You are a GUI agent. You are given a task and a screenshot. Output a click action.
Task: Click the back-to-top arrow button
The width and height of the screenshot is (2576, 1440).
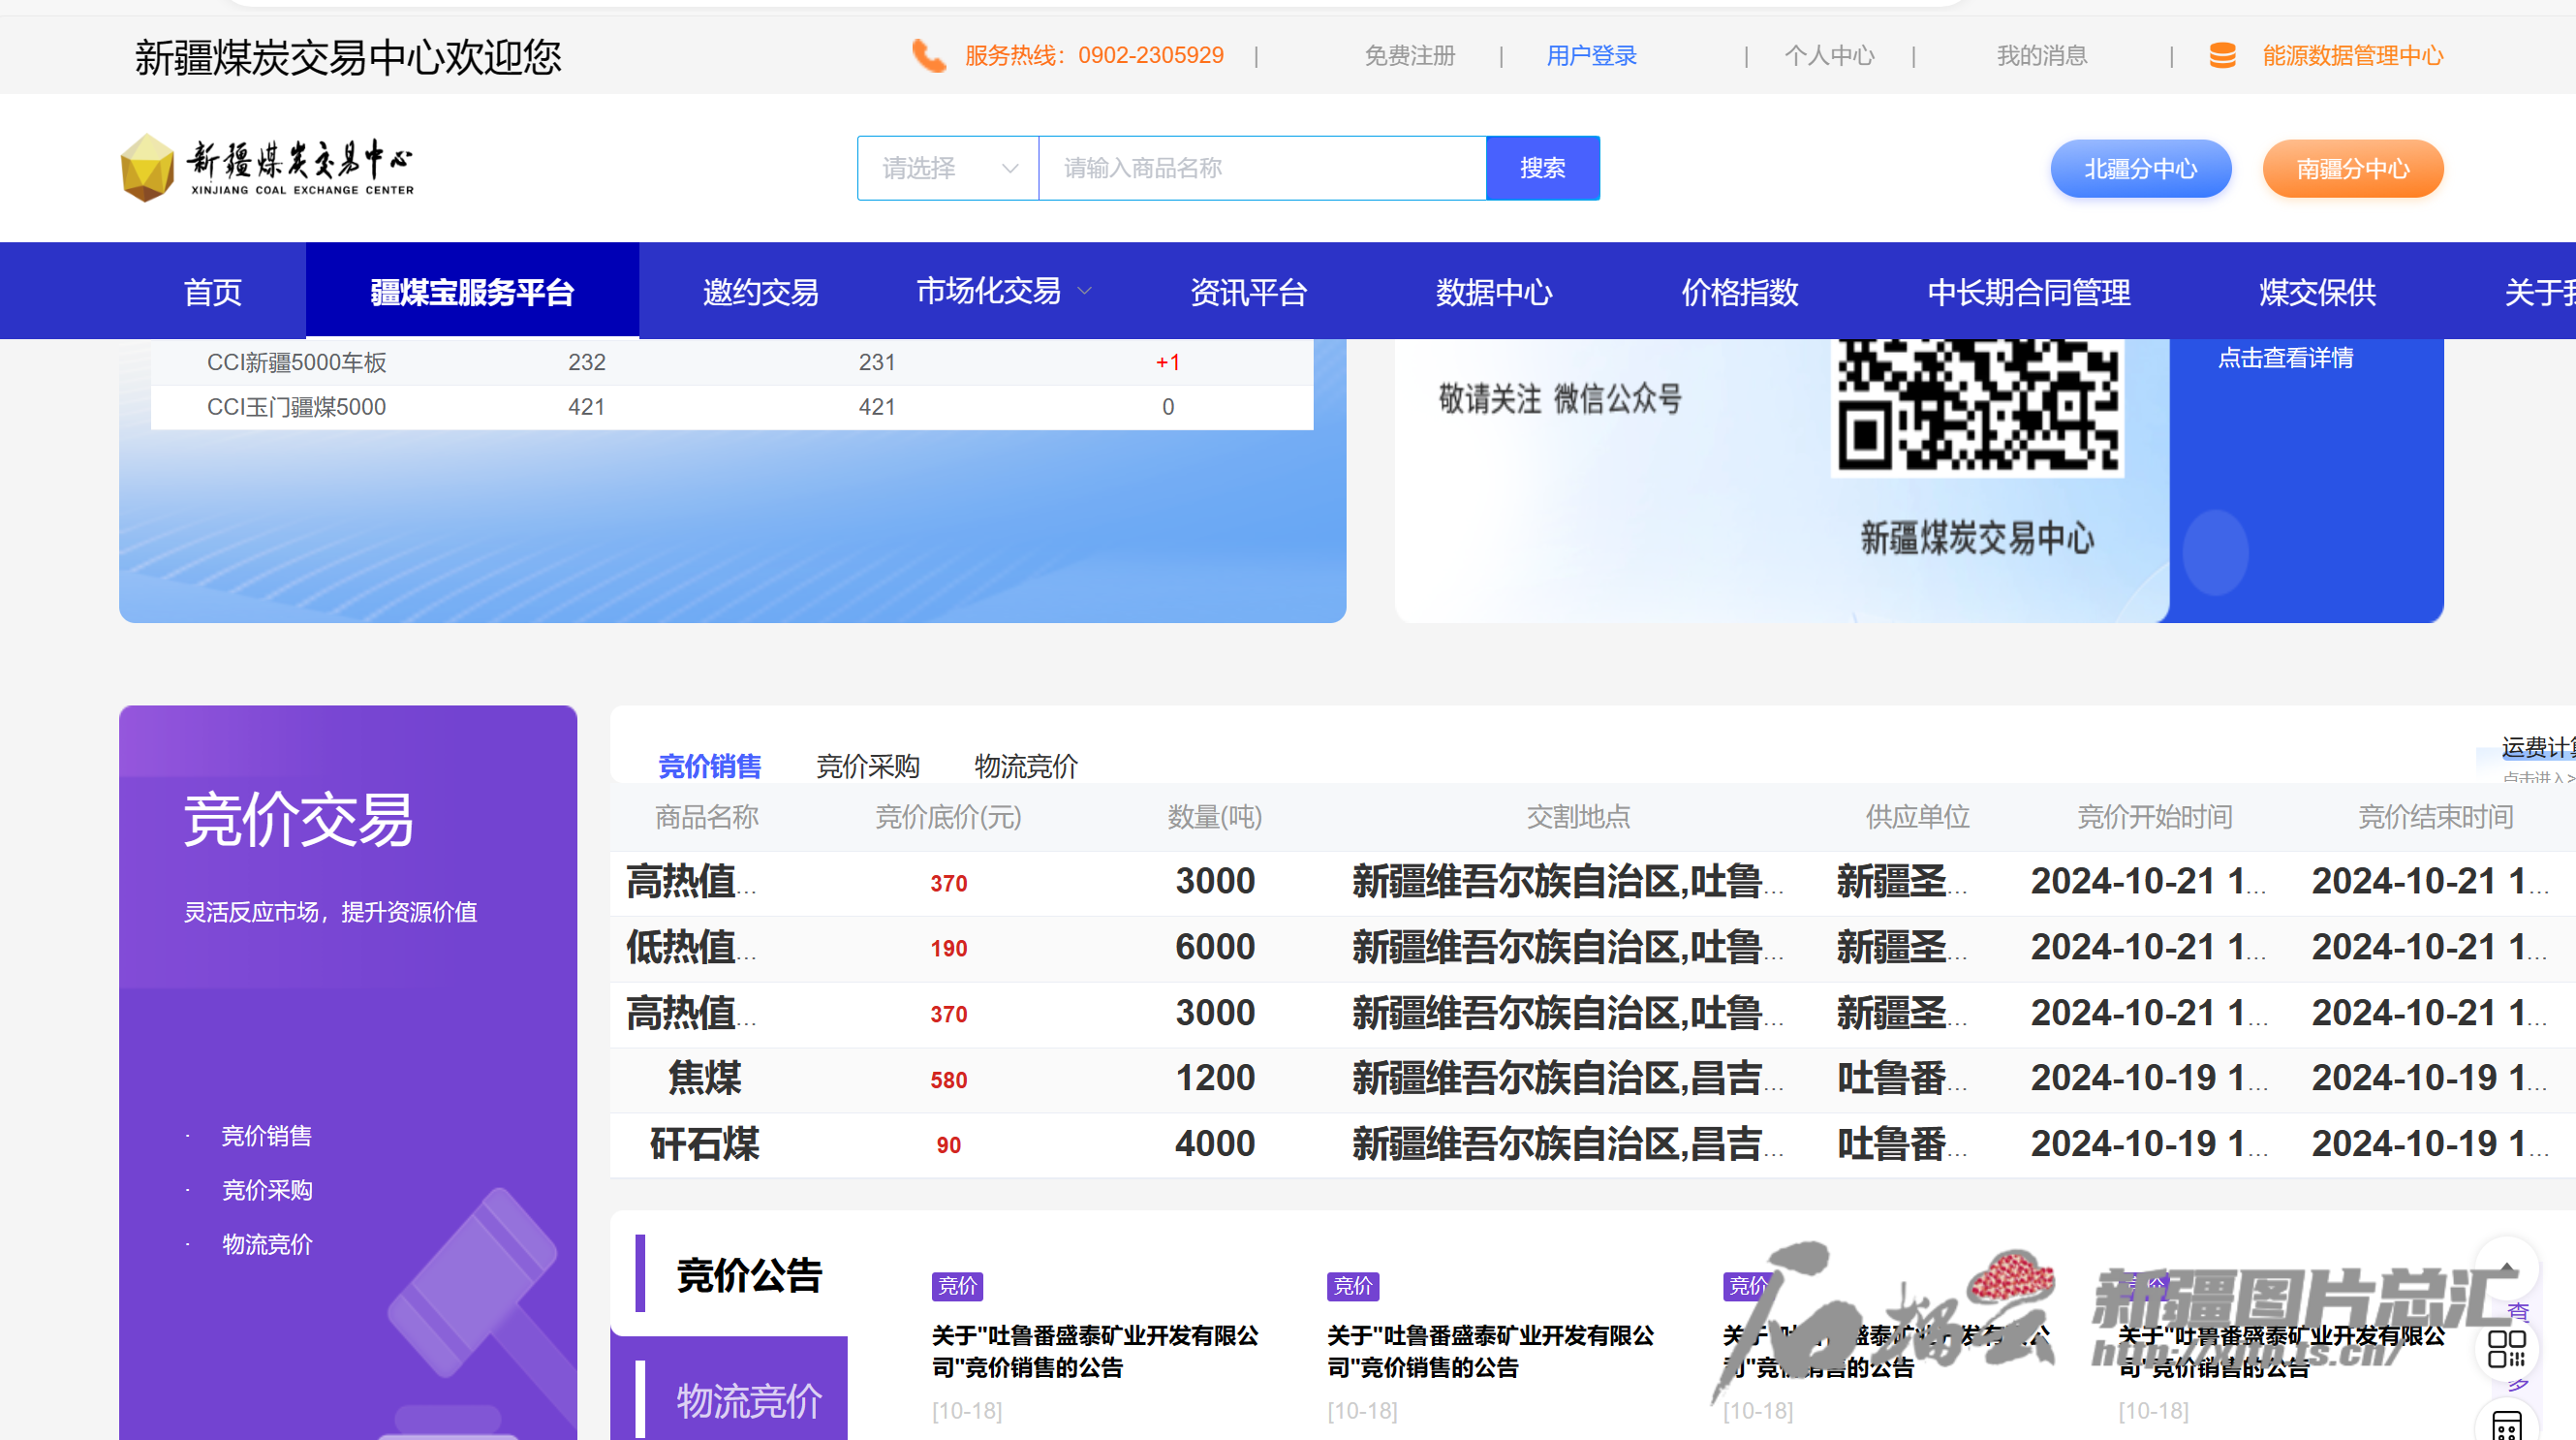pos(2507,1267)
